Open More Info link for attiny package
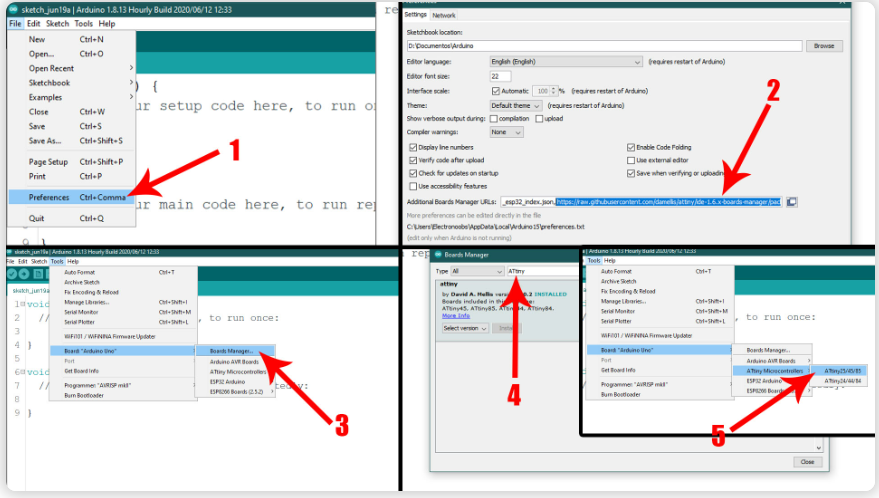This screenshot has width=879, height=498. coord(456,316)
